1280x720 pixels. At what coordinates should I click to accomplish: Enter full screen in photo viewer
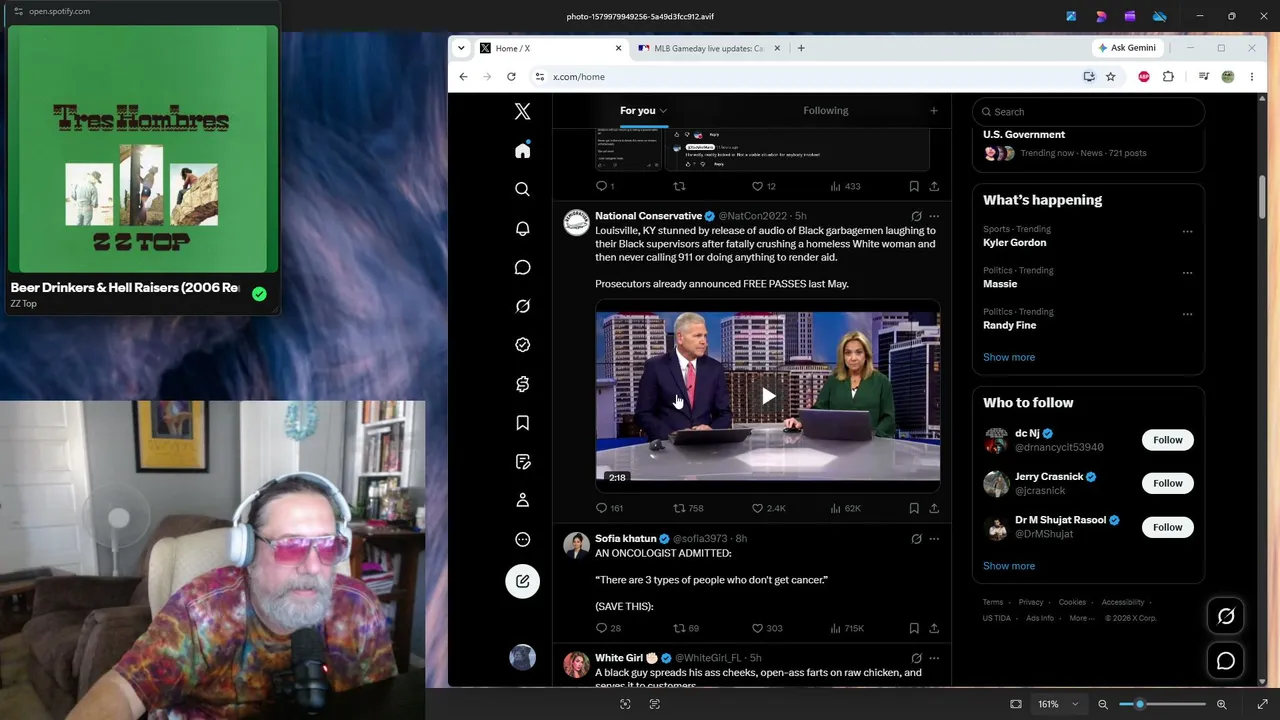coord(1262,704)
